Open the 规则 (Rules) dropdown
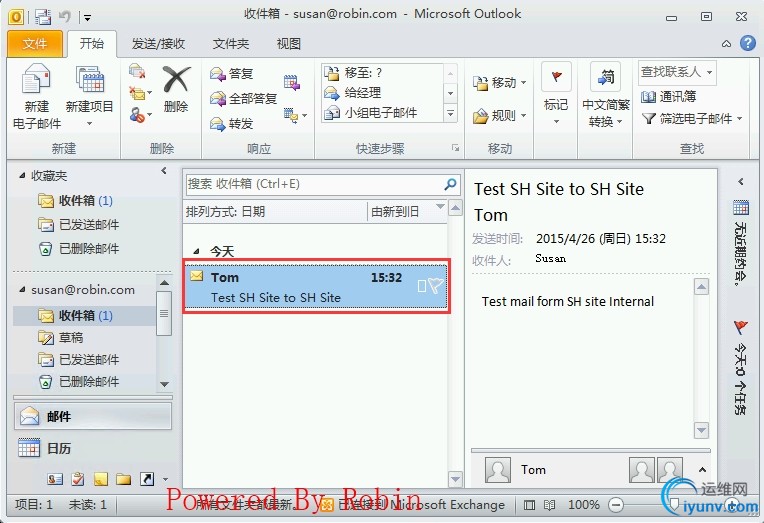764x523 pixels. pyautogui.click(x=499, y=116)
